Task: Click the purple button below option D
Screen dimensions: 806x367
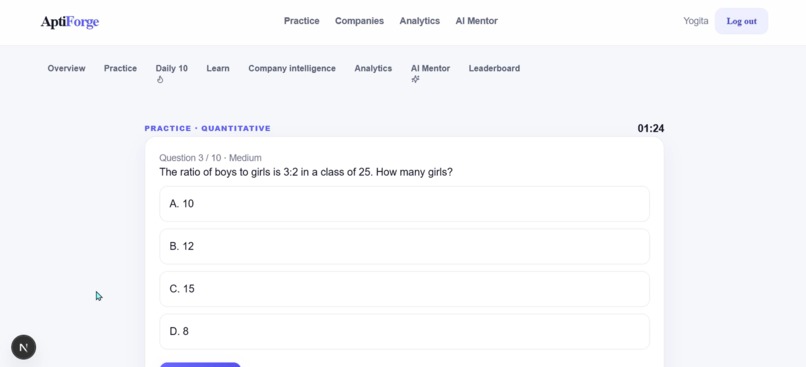Action: [200, 364]
